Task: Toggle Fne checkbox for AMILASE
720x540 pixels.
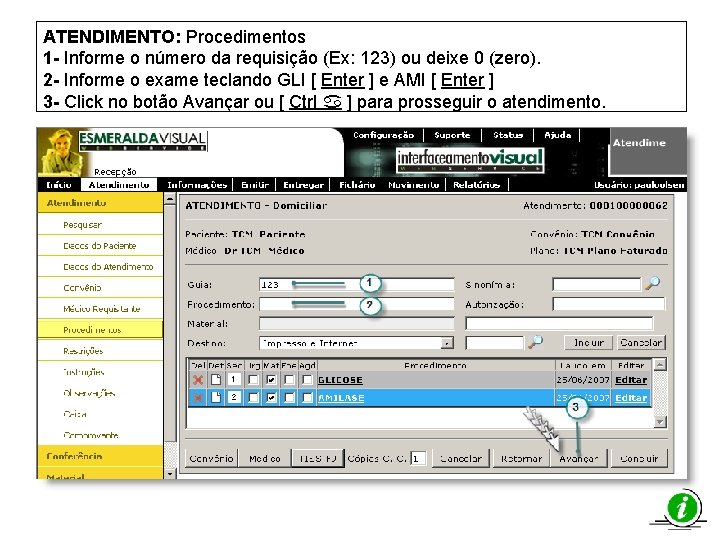Action: coord(289,398)
